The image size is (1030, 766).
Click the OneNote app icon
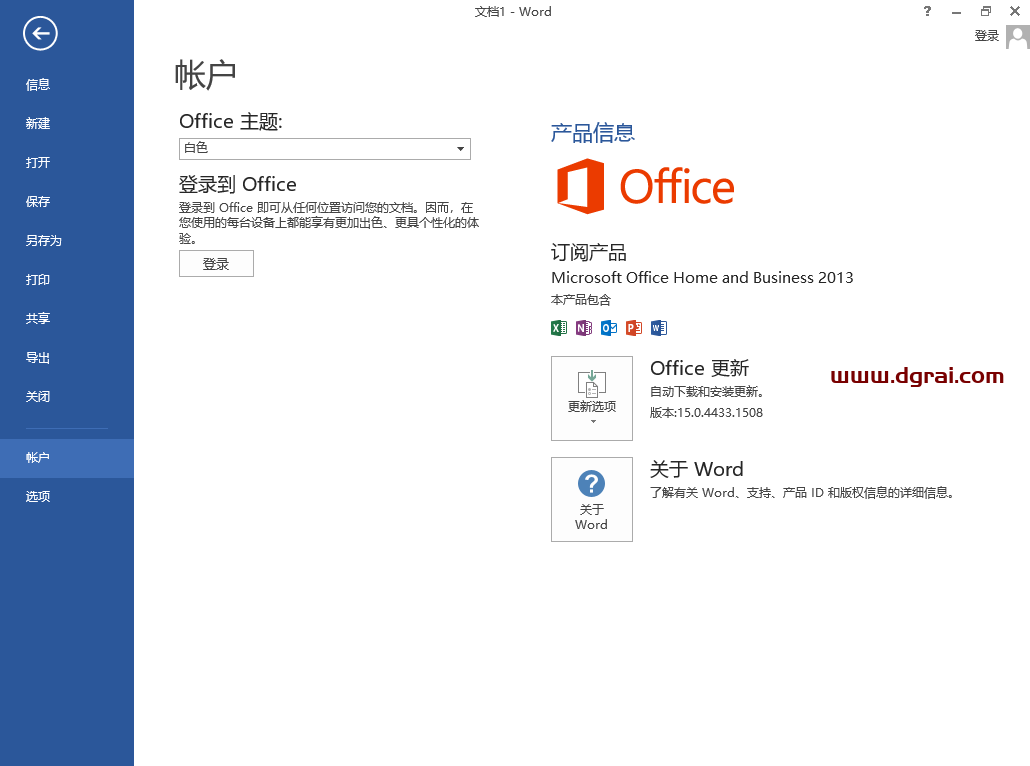[x=584, y=328]
